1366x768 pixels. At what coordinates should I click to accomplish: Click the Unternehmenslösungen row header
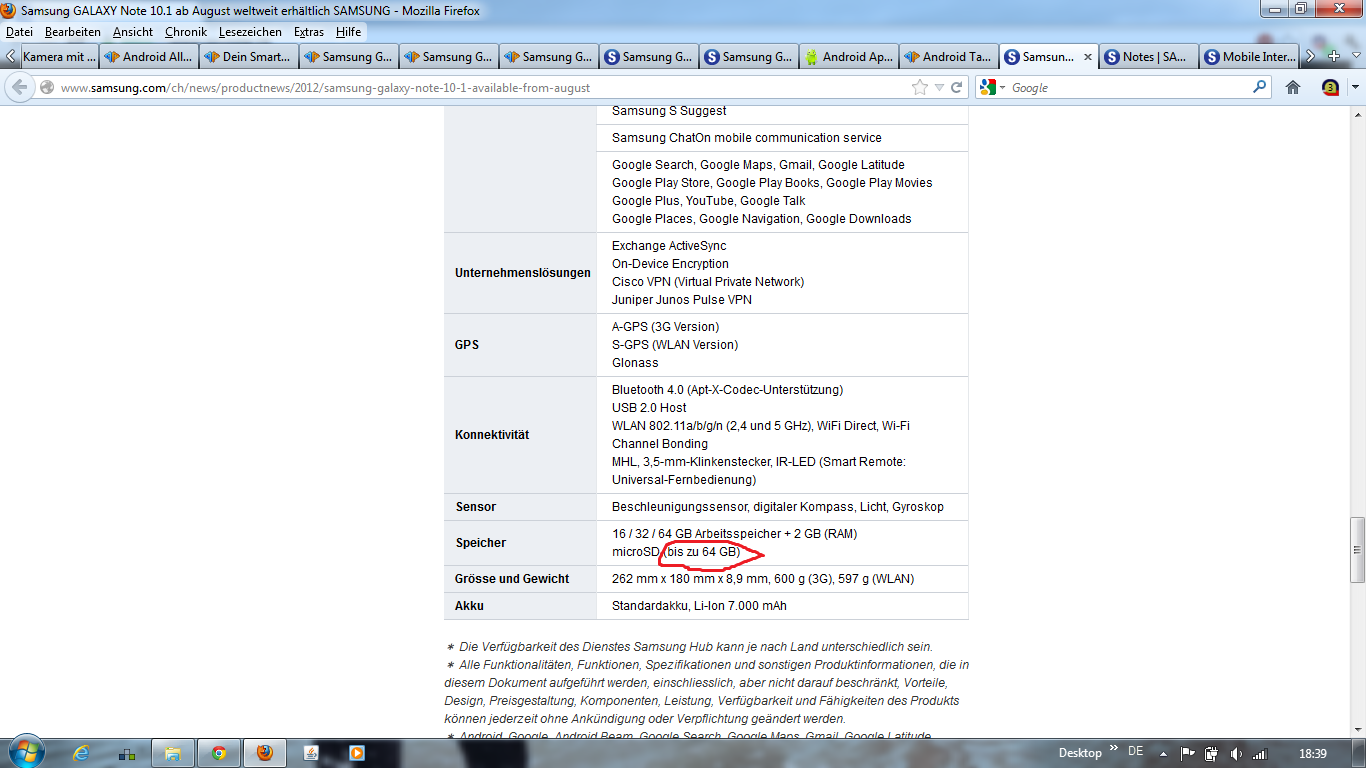coord(523,273)
